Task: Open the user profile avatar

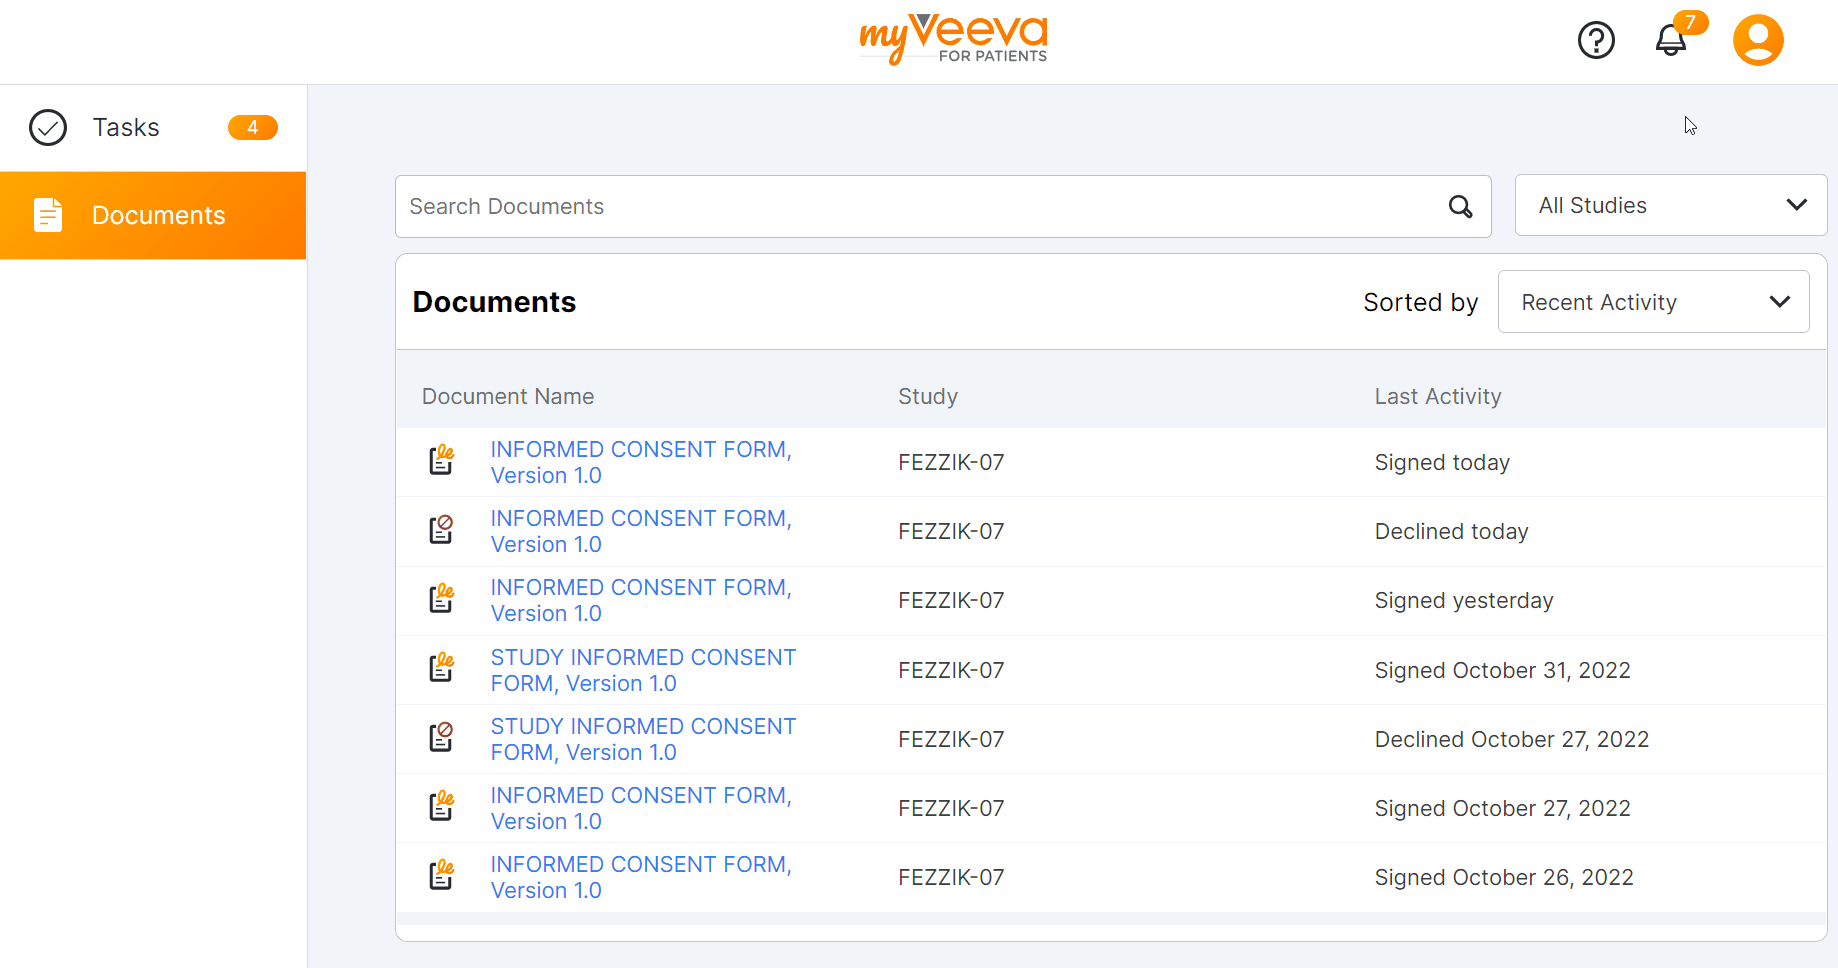Action: (1758, 41)
